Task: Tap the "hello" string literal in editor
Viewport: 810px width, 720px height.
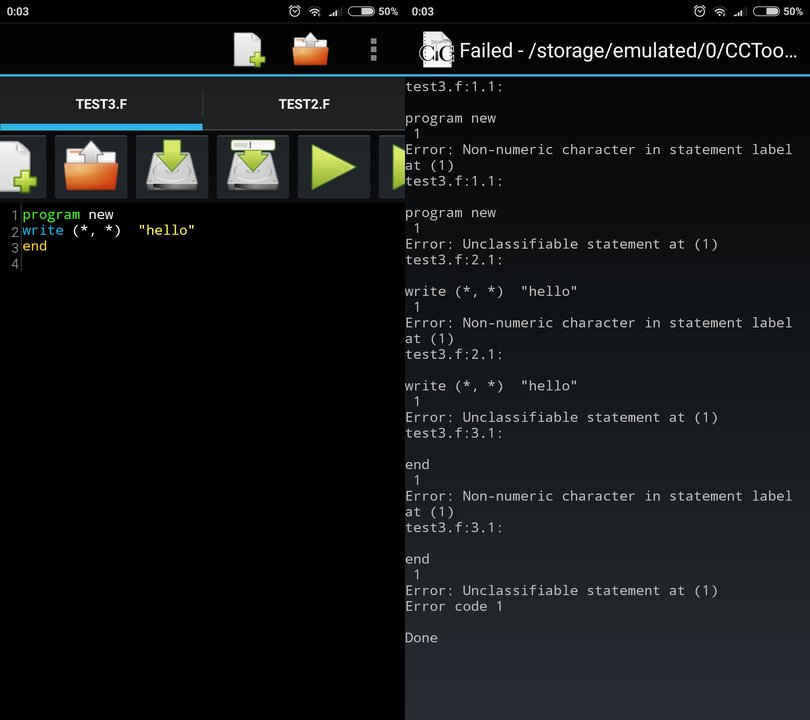Action: (166, 230)
